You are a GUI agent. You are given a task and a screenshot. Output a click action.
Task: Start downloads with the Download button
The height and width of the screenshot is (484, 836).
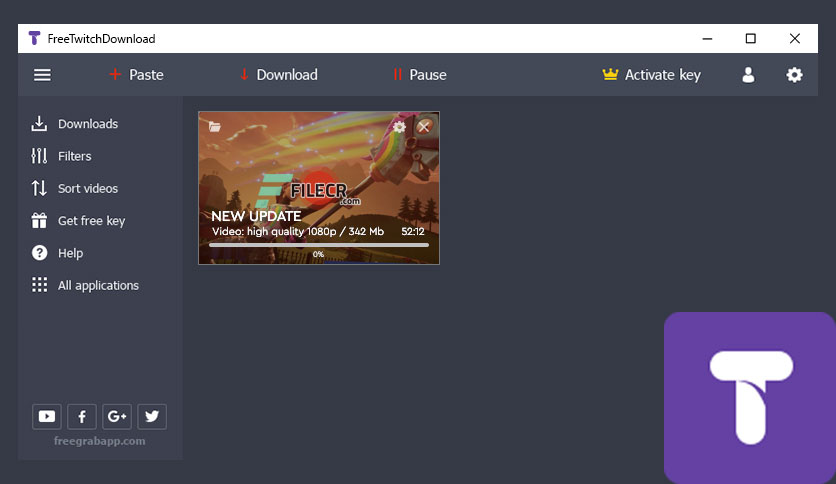coord(279,75)
